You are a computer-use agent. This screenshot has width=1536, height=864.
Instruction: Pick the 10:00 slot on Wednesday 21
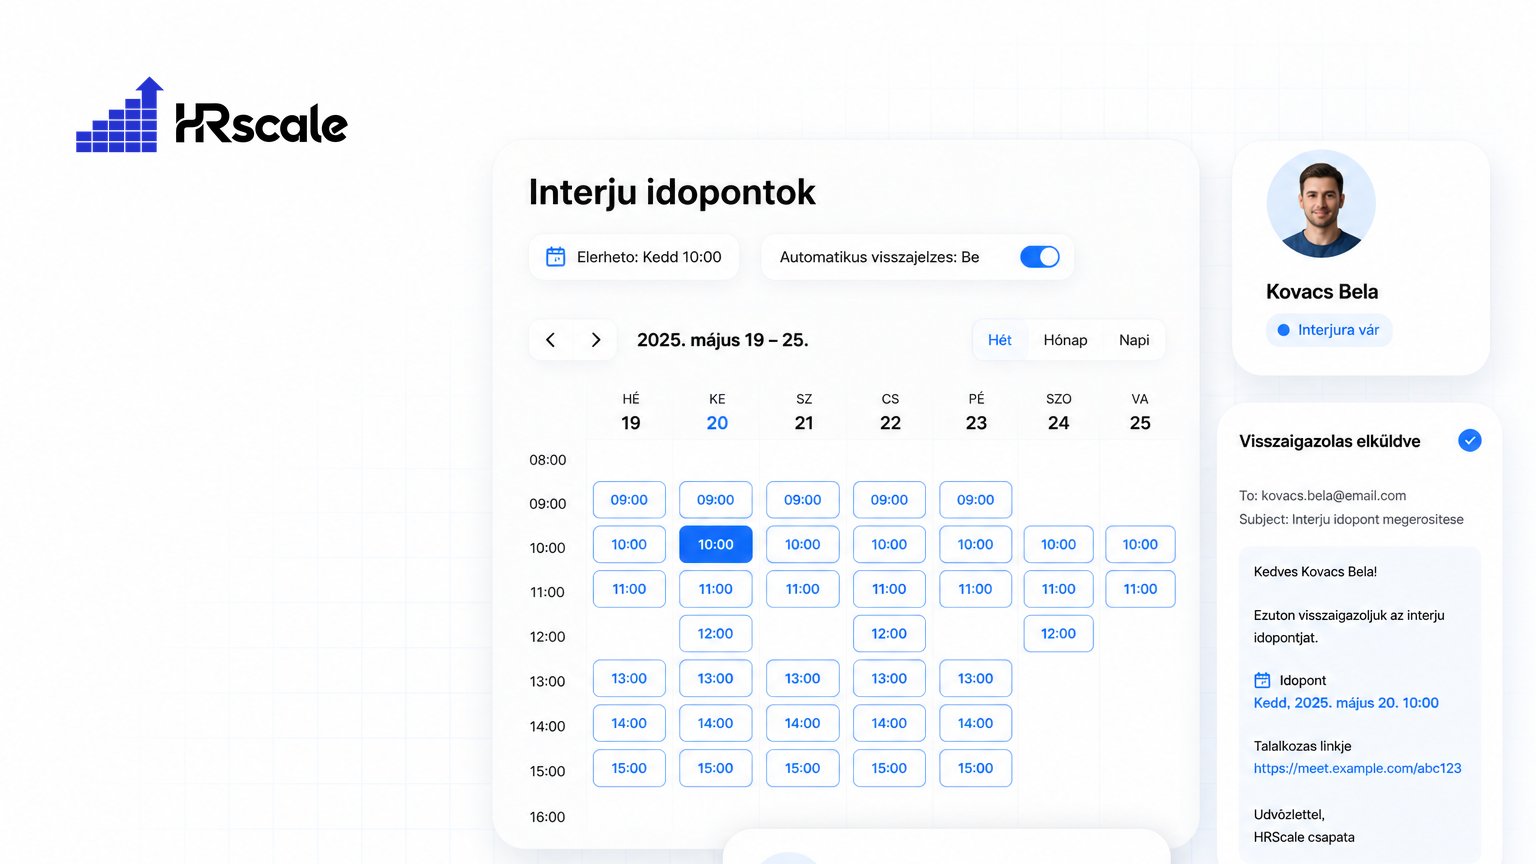[x=803, y=544]
